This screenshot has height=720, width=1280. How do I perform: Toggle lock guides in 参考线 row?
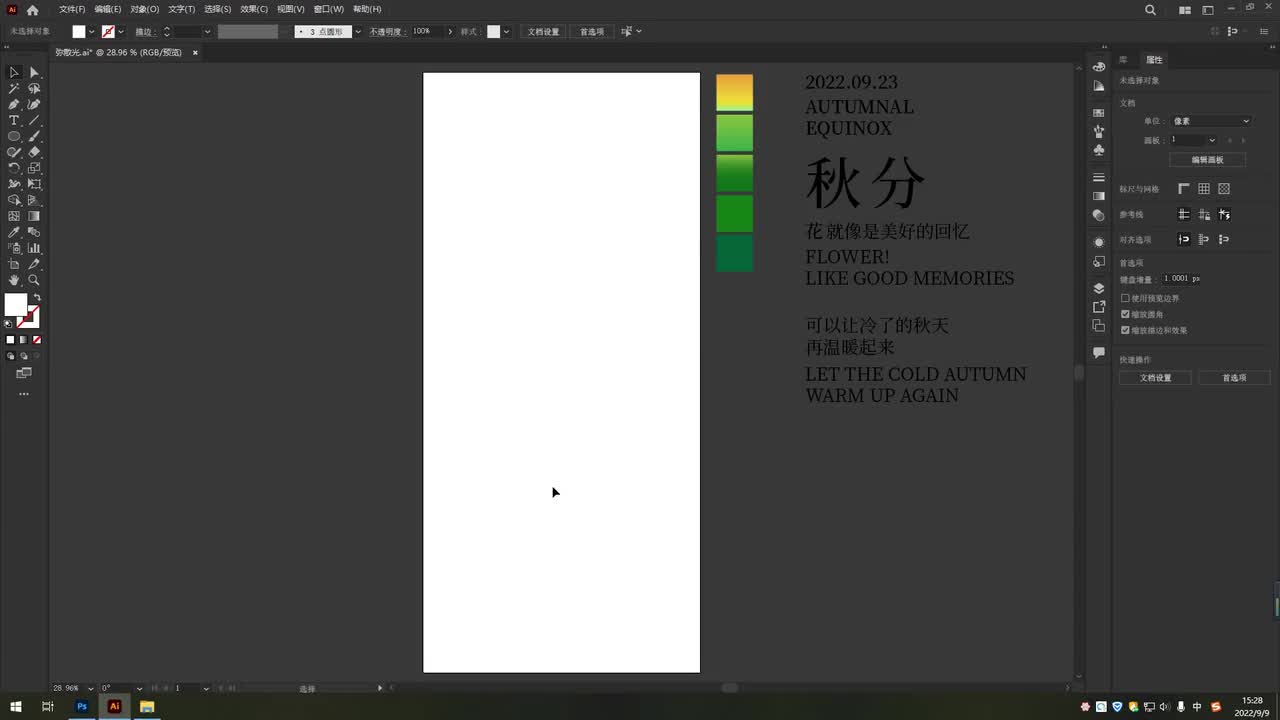(x=1204, y=214)
